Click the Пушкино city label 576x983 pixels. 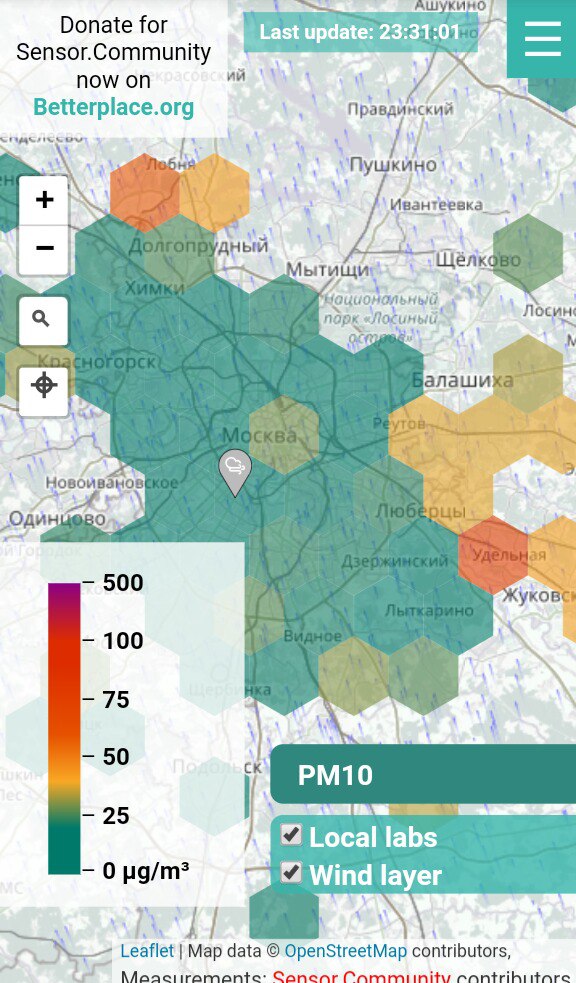(x=393, y=164)
